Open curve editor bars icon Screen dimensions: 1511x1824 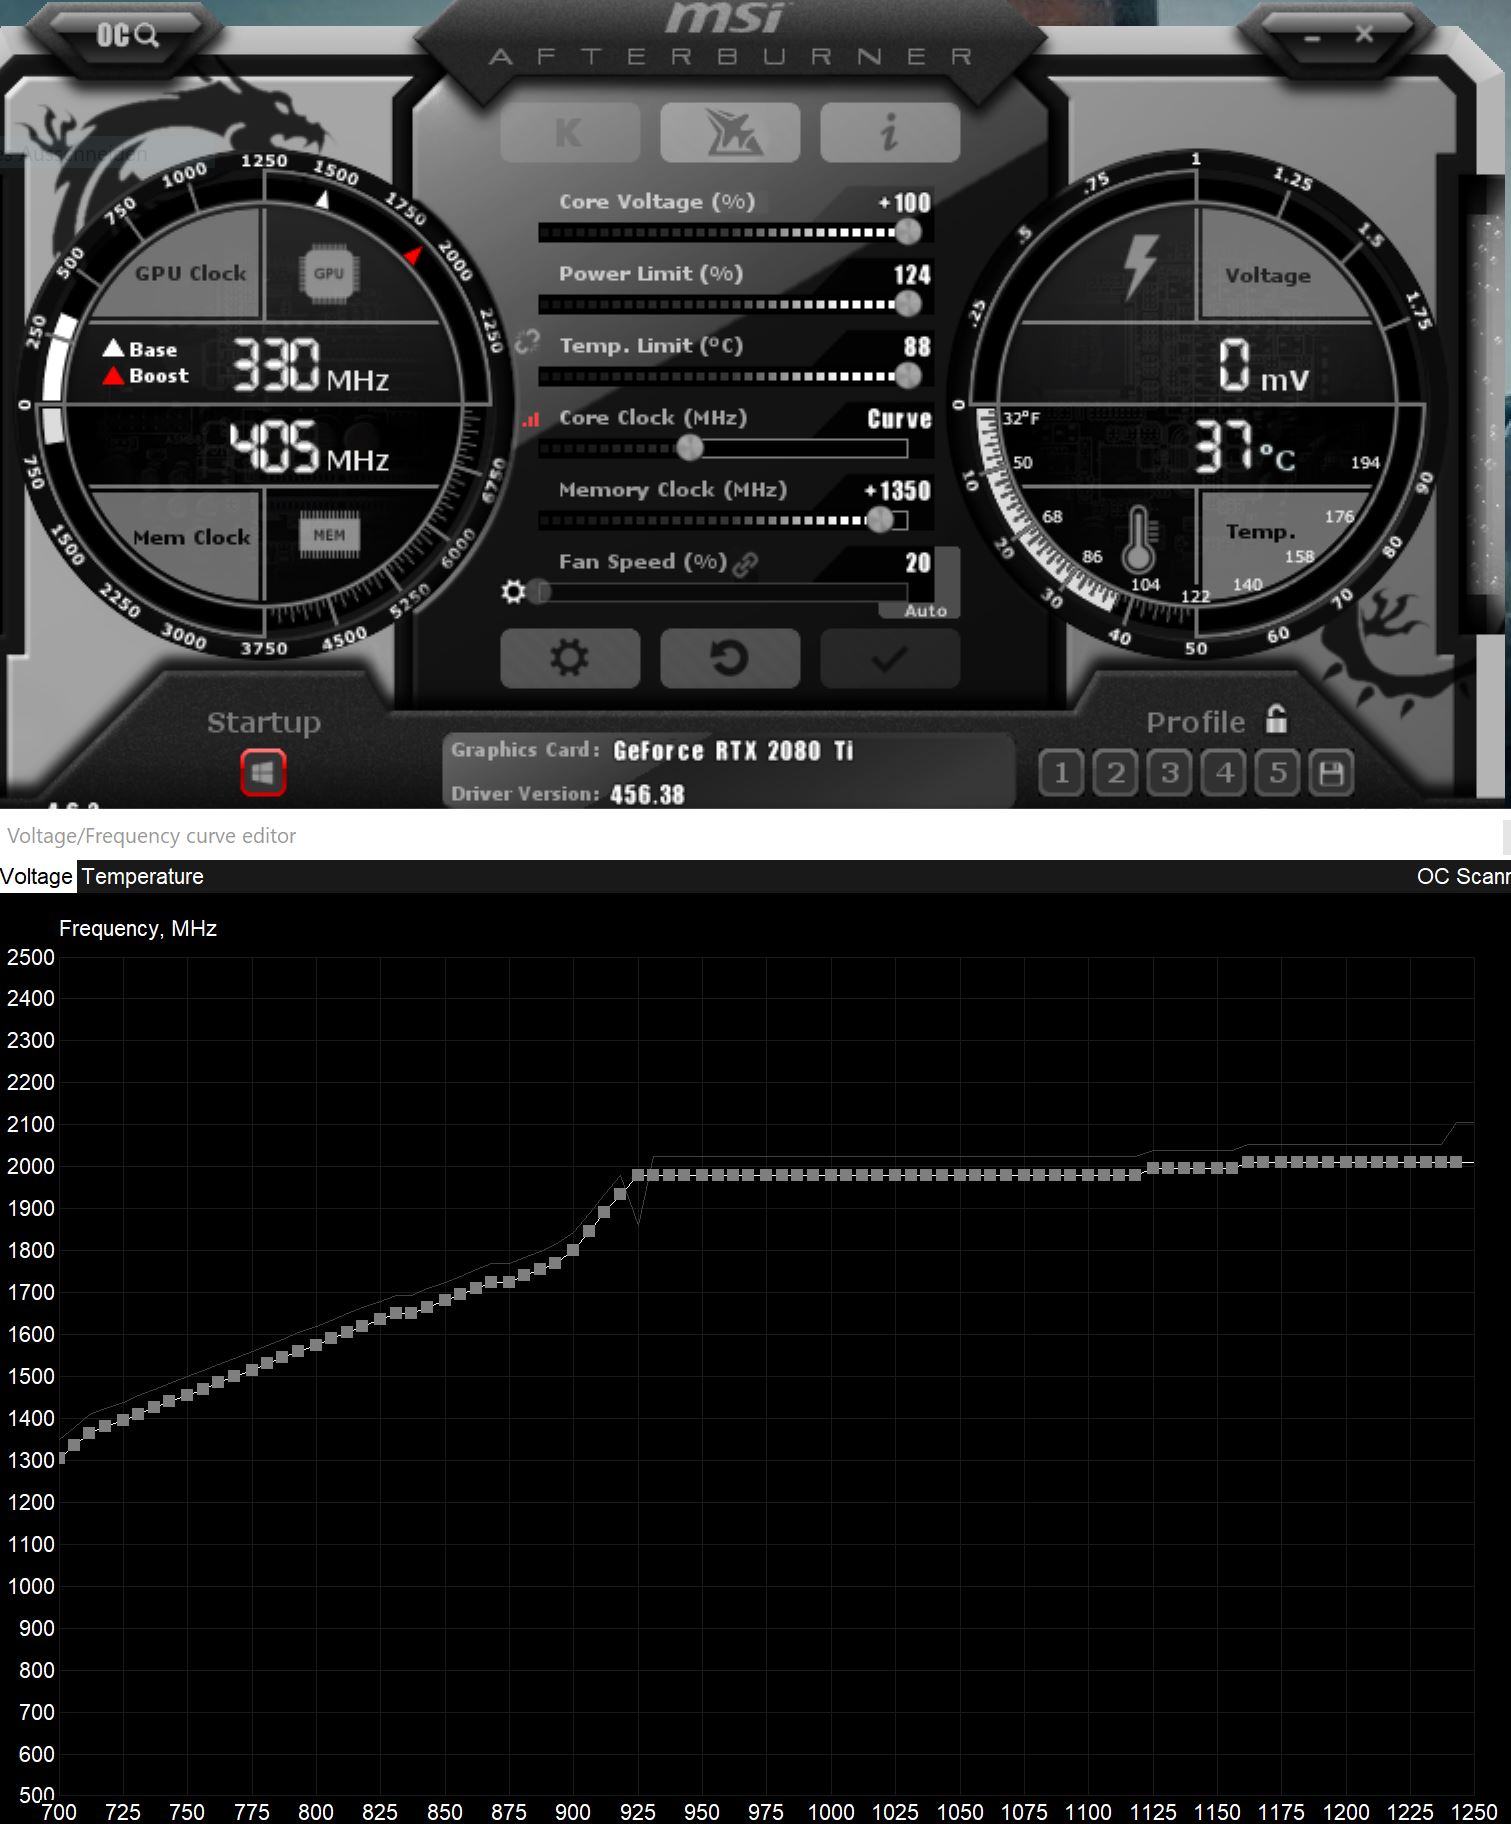(530, 420)
